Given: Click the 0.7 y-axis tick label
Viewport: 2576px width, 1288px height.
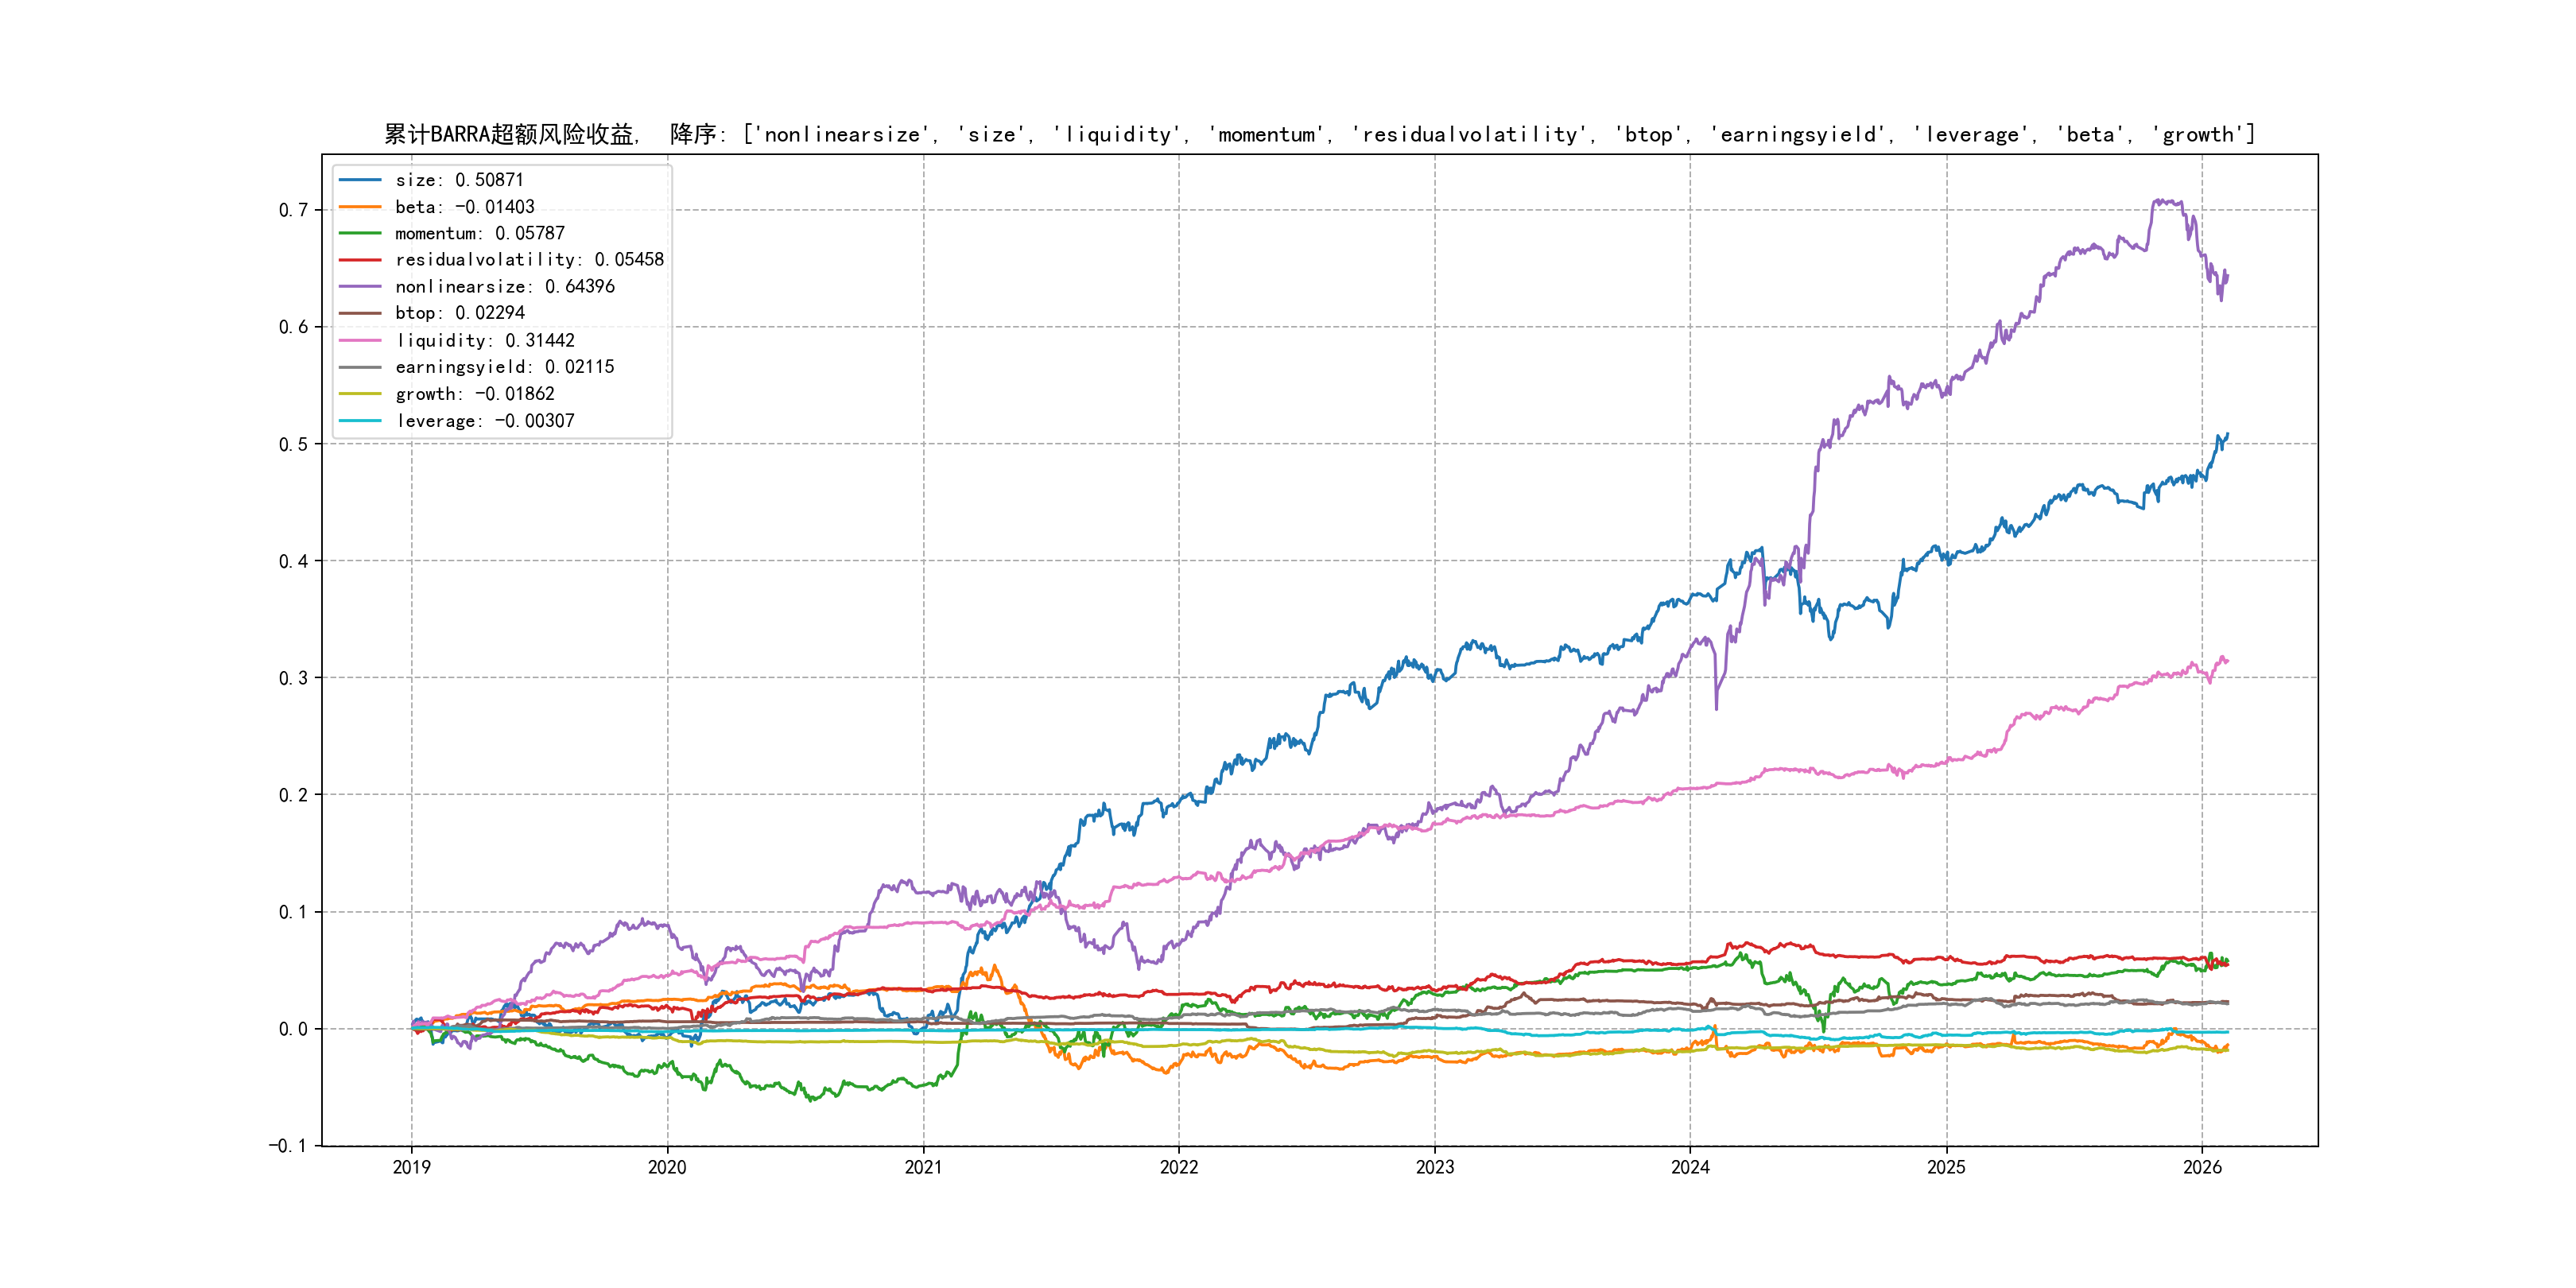Looking at the screenshot, I should pos(293,210).
